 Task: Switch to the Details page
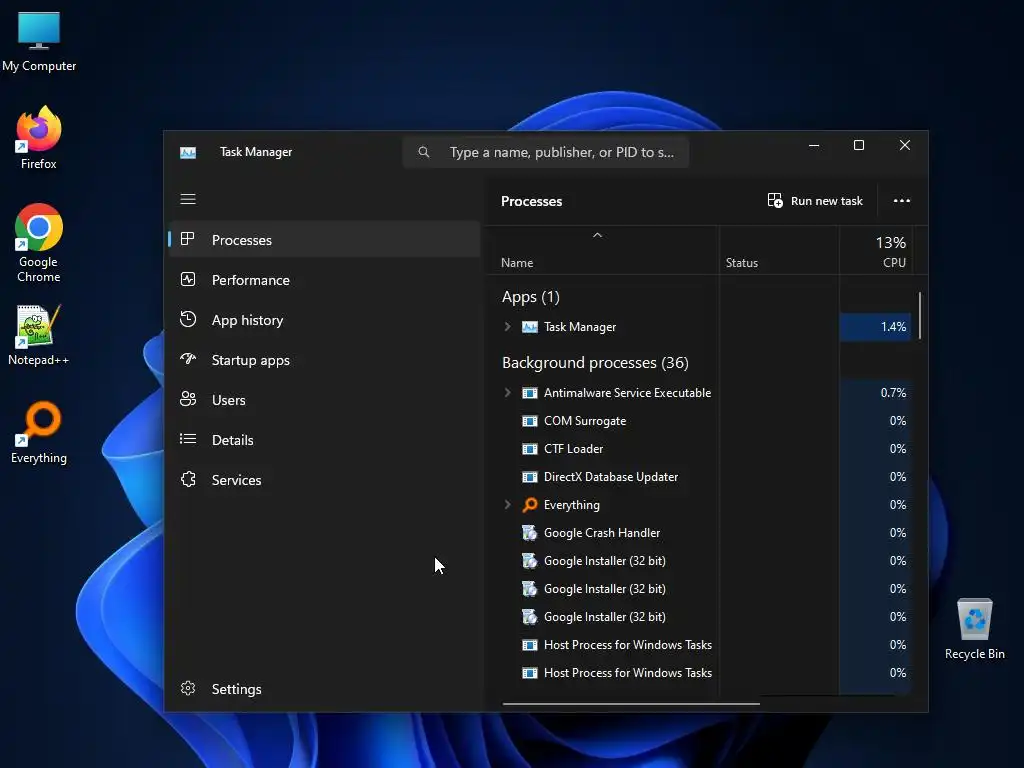tap(325, 440)
